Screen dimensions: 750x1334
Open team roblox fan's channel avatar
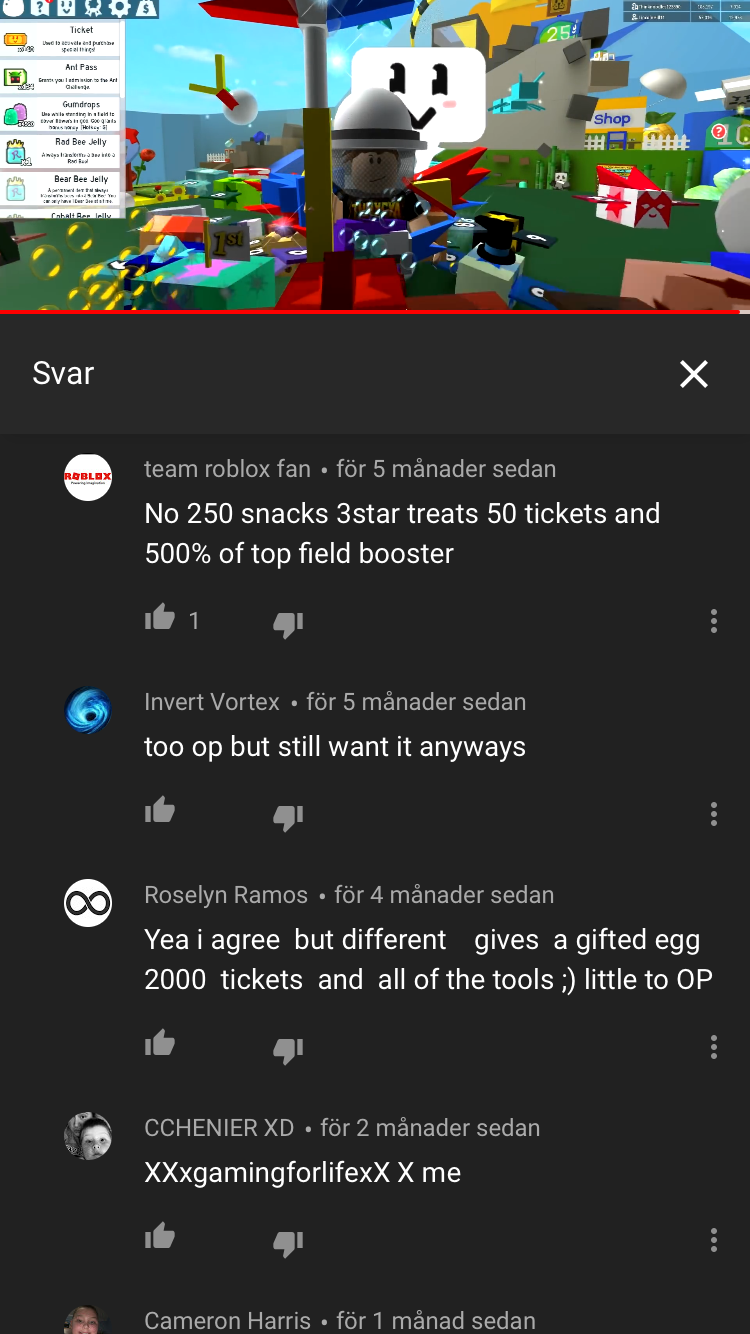tap(88, 477)
